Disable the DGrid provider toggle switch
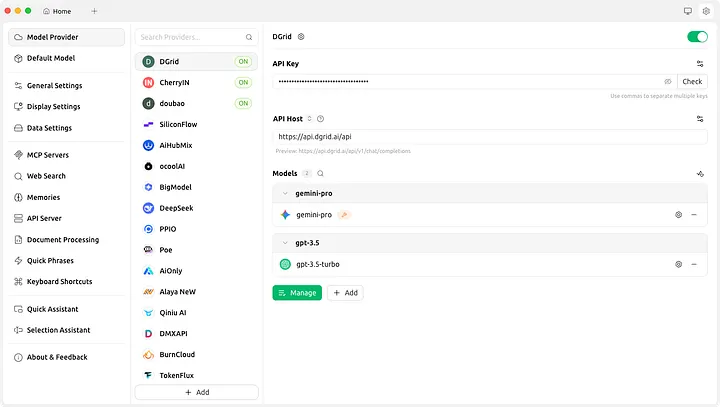Viewport: 720px width, 407px height. click(x=696, y=37)
